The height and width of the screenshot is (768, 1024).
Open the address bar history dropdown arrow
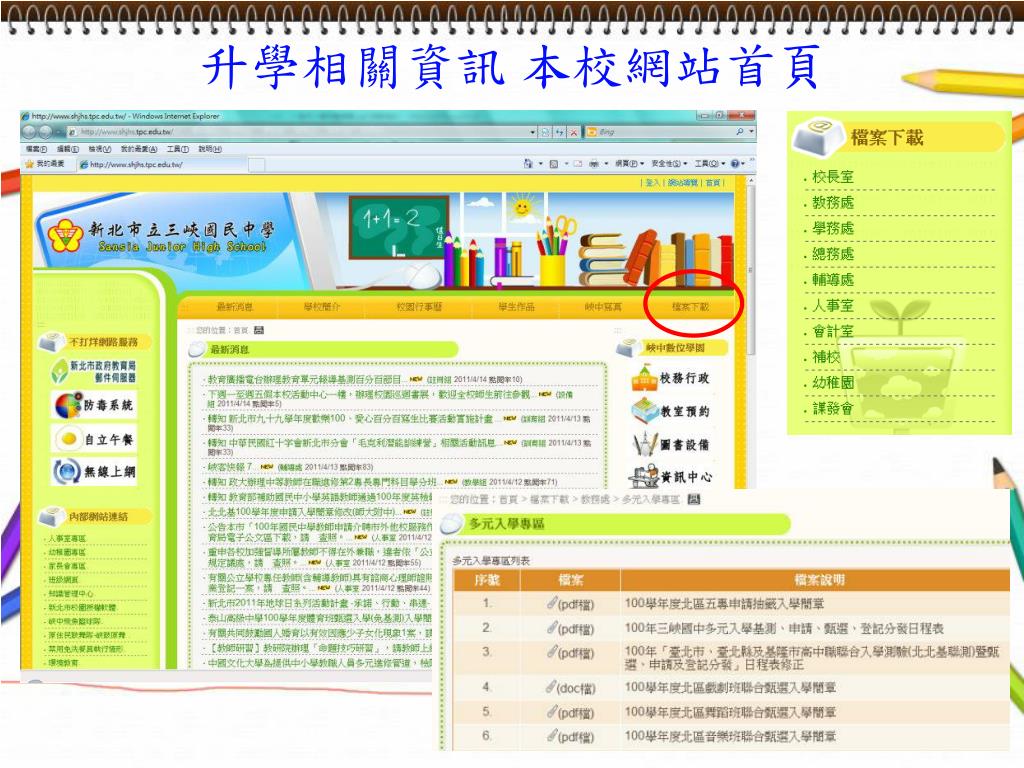point(533,132)
